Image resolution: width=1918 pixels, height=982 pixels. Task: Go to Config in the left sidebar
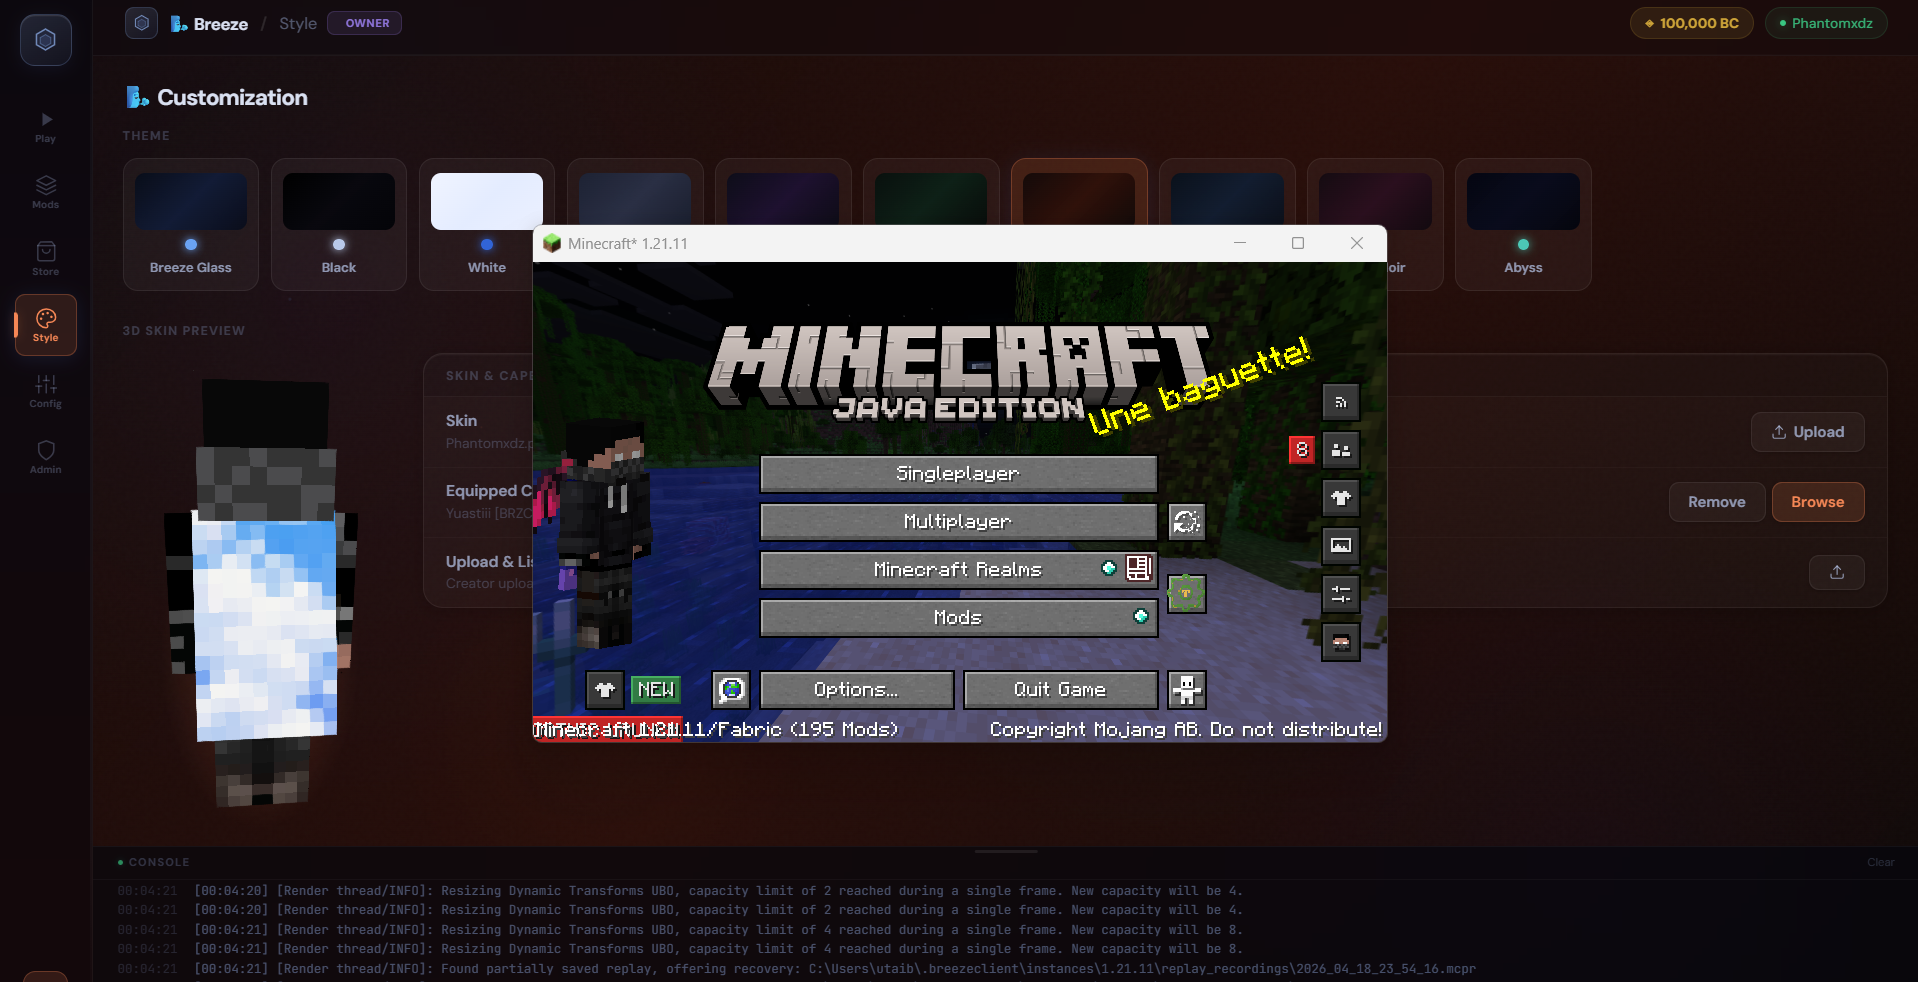[x=45, y=391]
